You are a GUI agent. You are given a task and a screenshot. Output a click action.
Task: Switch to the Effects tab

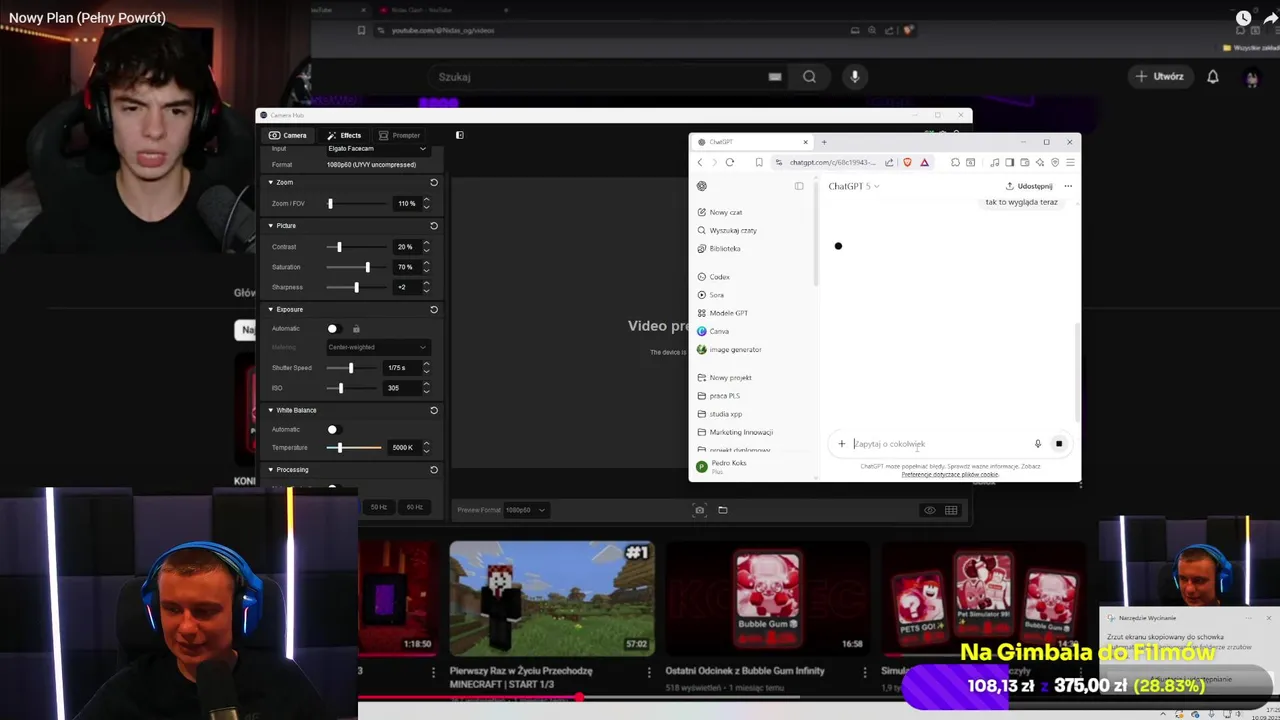coord(344,135)
